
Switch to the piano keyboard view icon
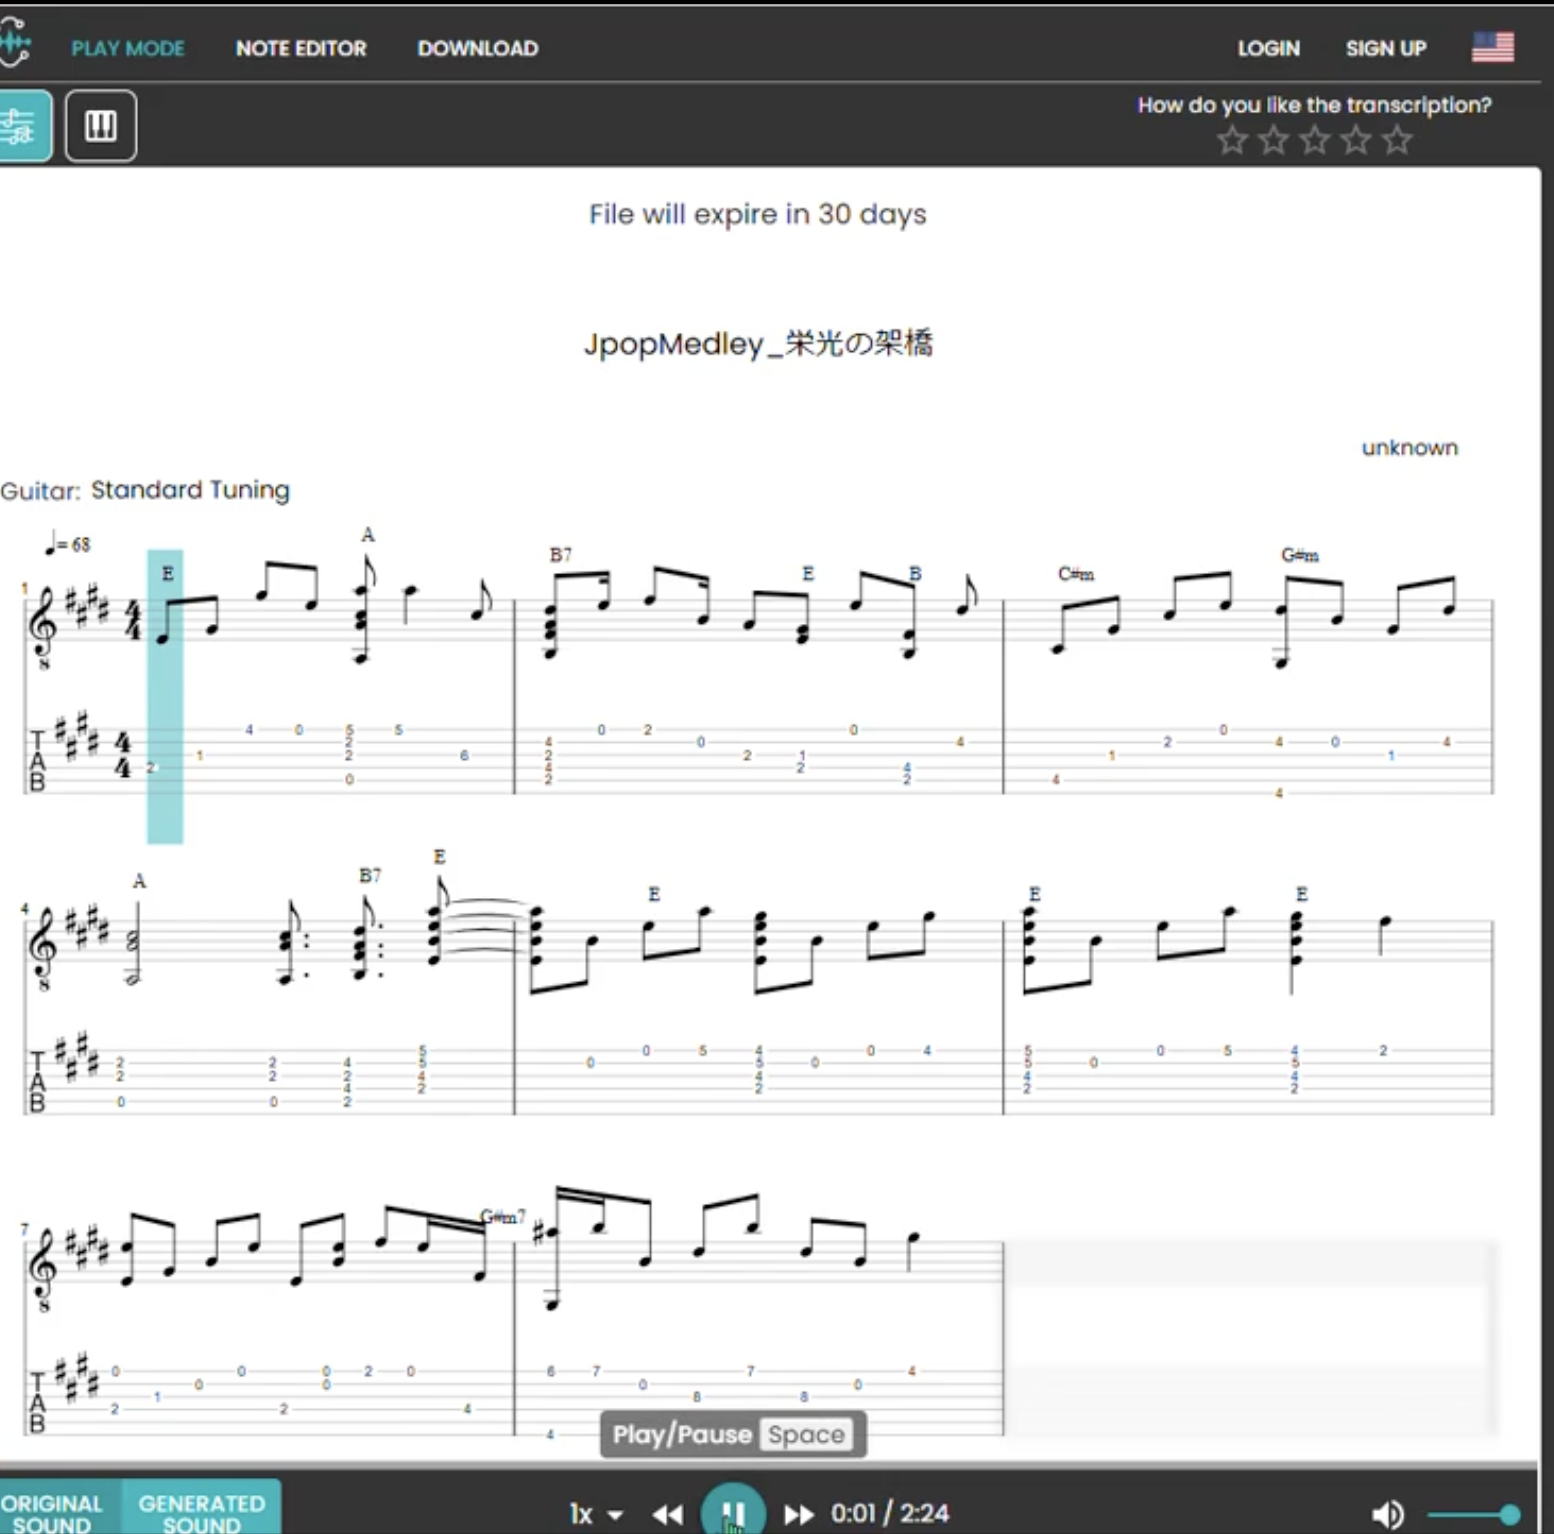tap(101, 126)
